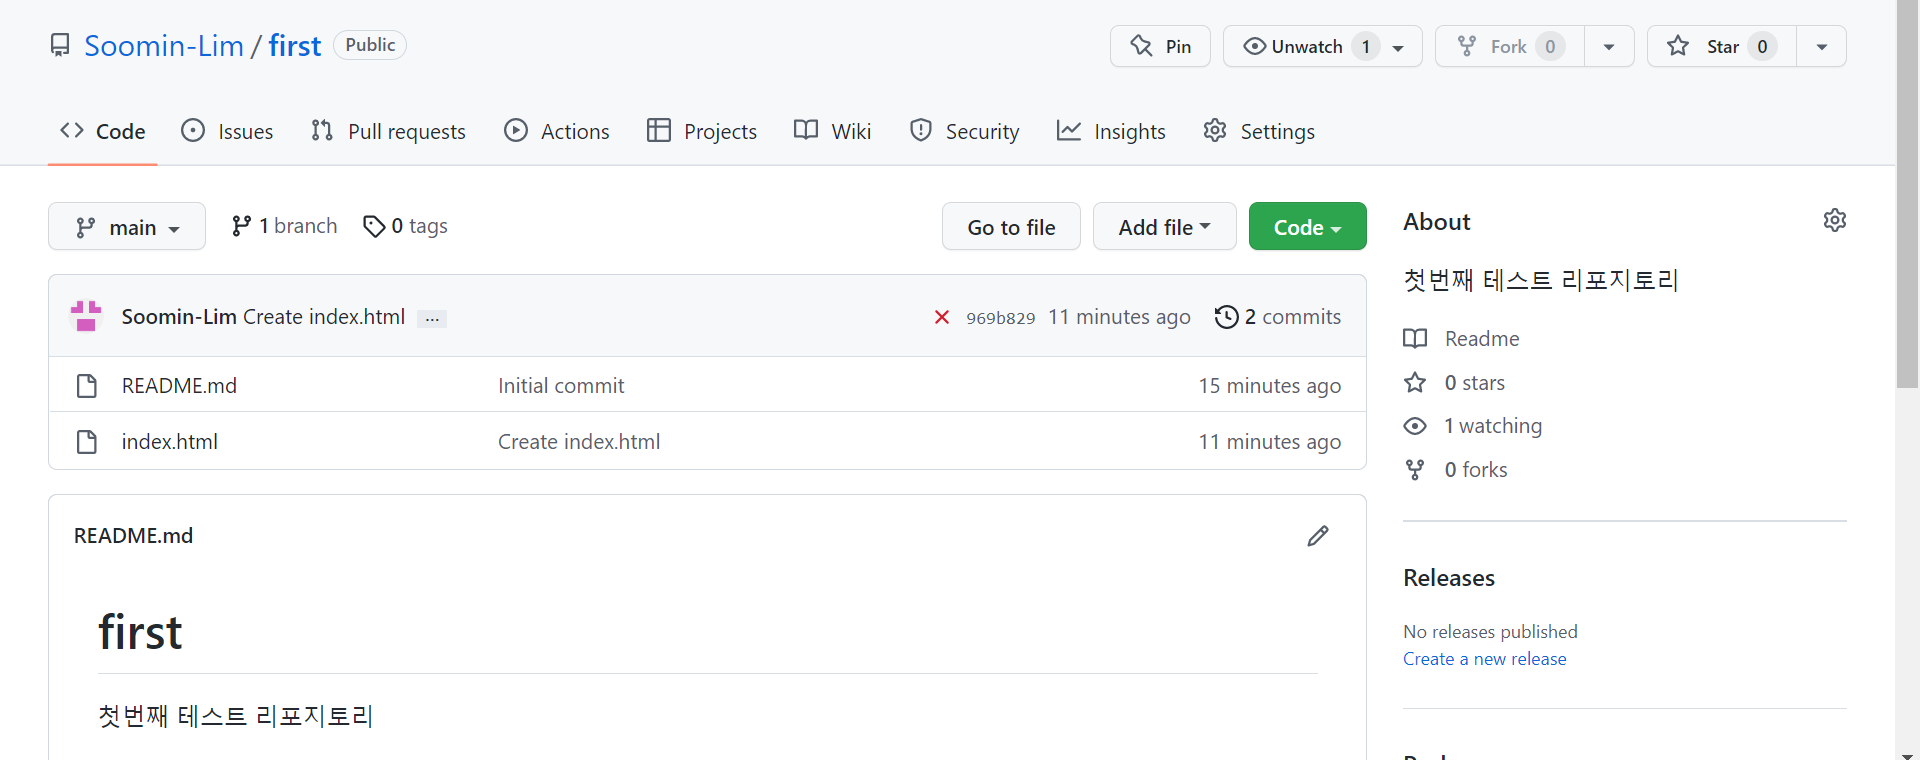Click the Soomin-Lim avatar in commit row
This screenshot has width=1920, height=760.
coord(86,316)
